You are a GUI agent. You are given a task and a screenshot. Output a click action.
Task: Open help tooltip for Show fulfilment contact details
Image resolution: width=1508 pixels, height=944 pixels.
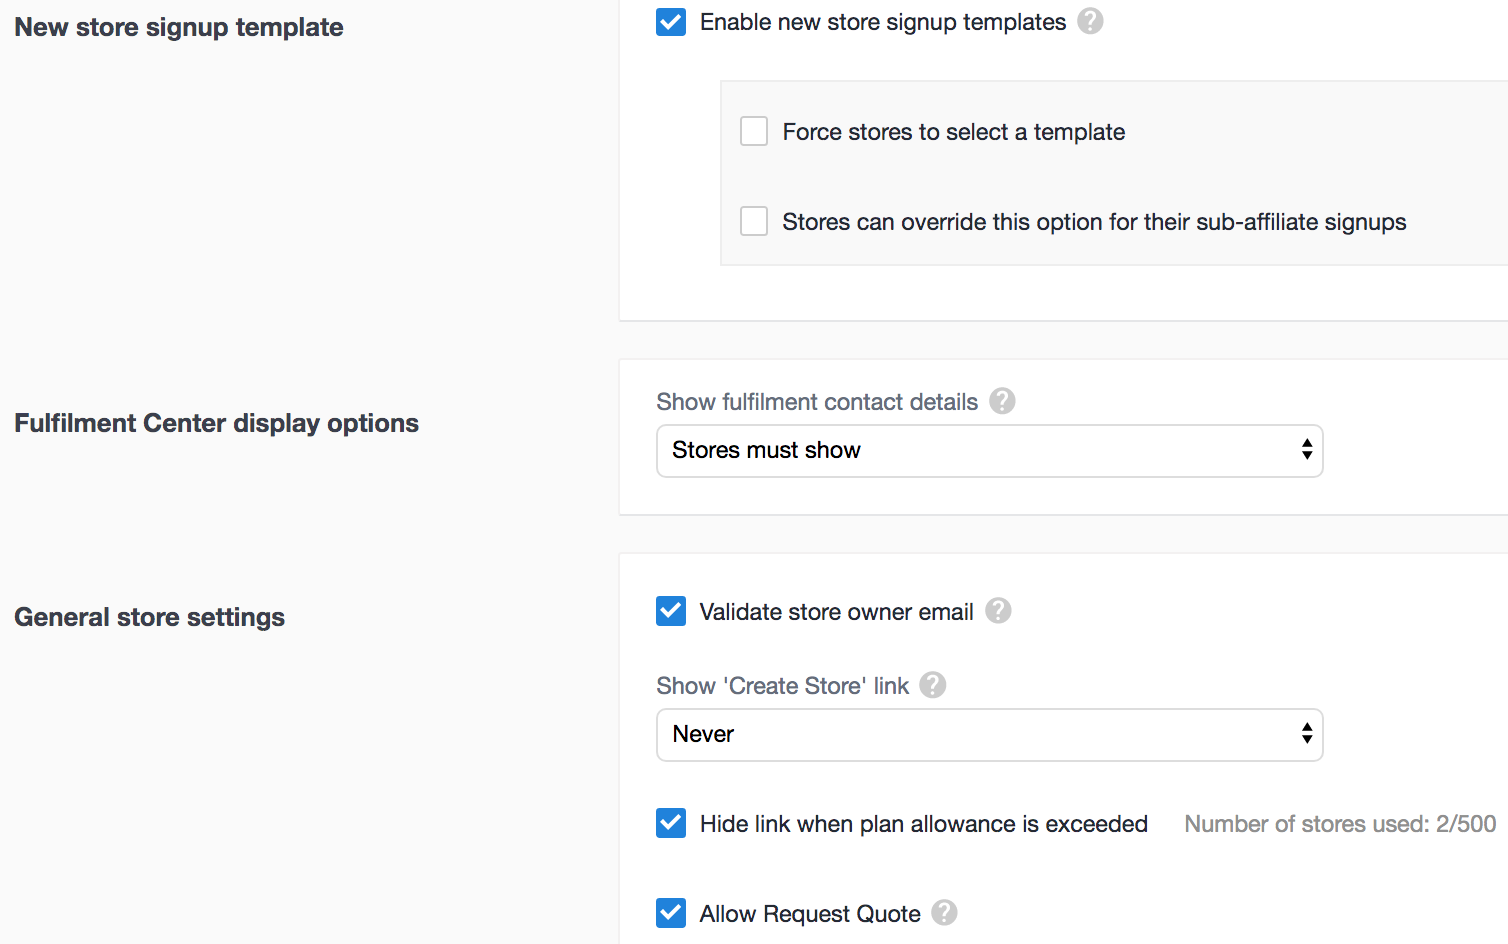1002,401
